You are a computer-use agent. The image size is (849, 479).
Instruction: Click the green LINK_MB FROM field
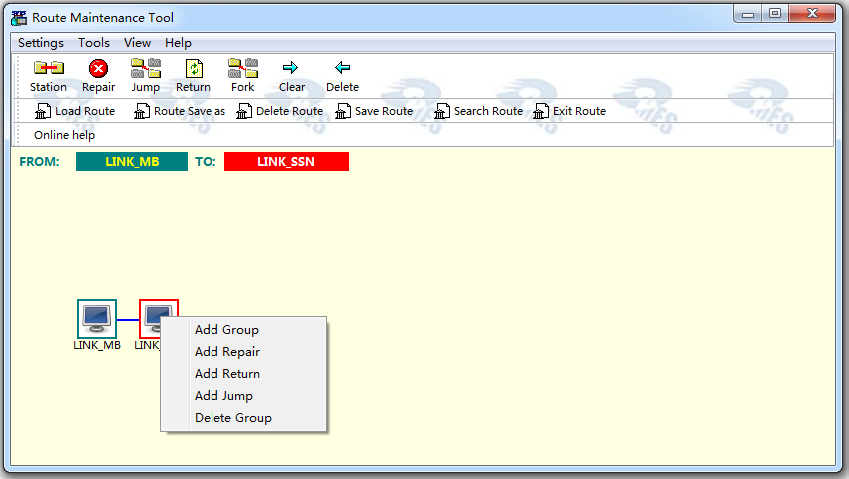click(x=132, y=162)
